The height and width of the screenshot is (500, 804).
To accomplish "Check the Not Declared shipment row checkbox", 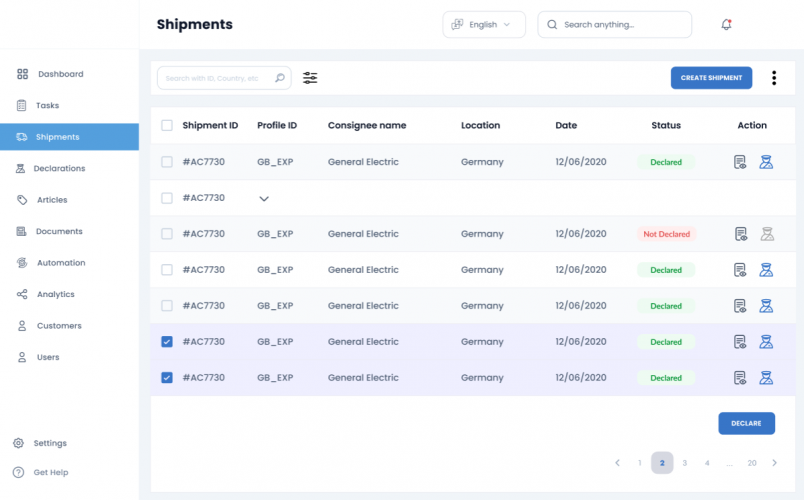I will pyautogui.click(x=167, y=234).
